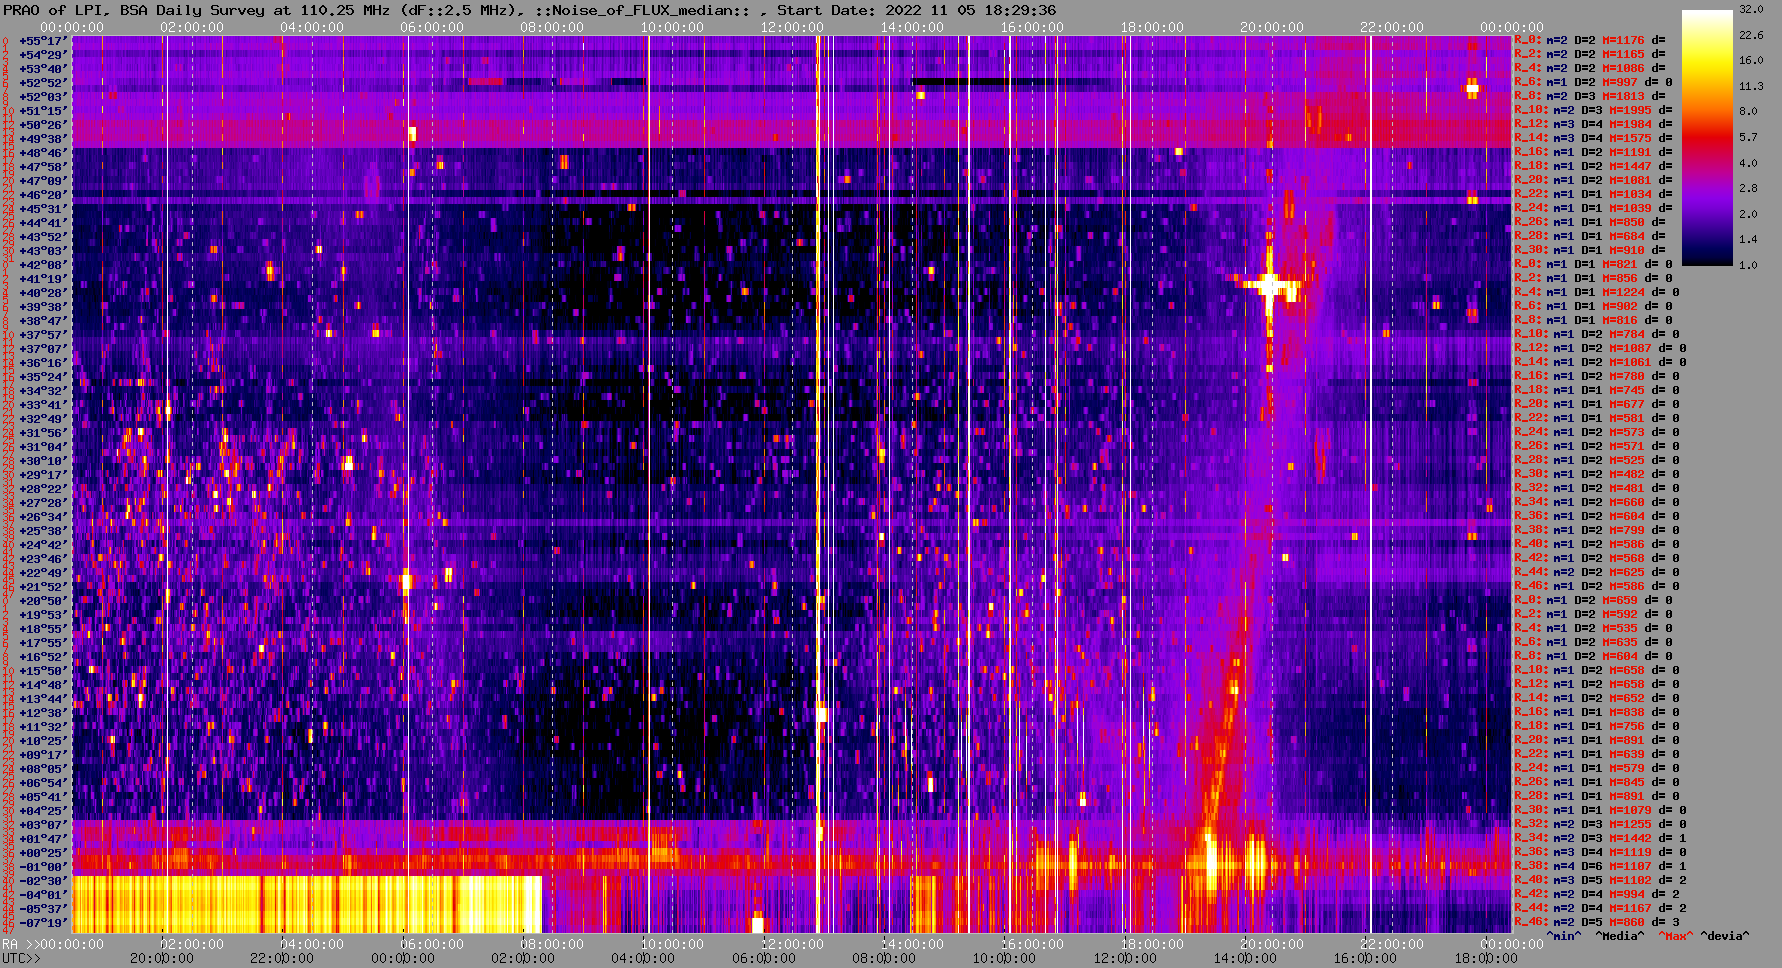This screenshot has width=1782, height=968.
Task: Click the row stats entry with M=482
Action: point(1597,475)
